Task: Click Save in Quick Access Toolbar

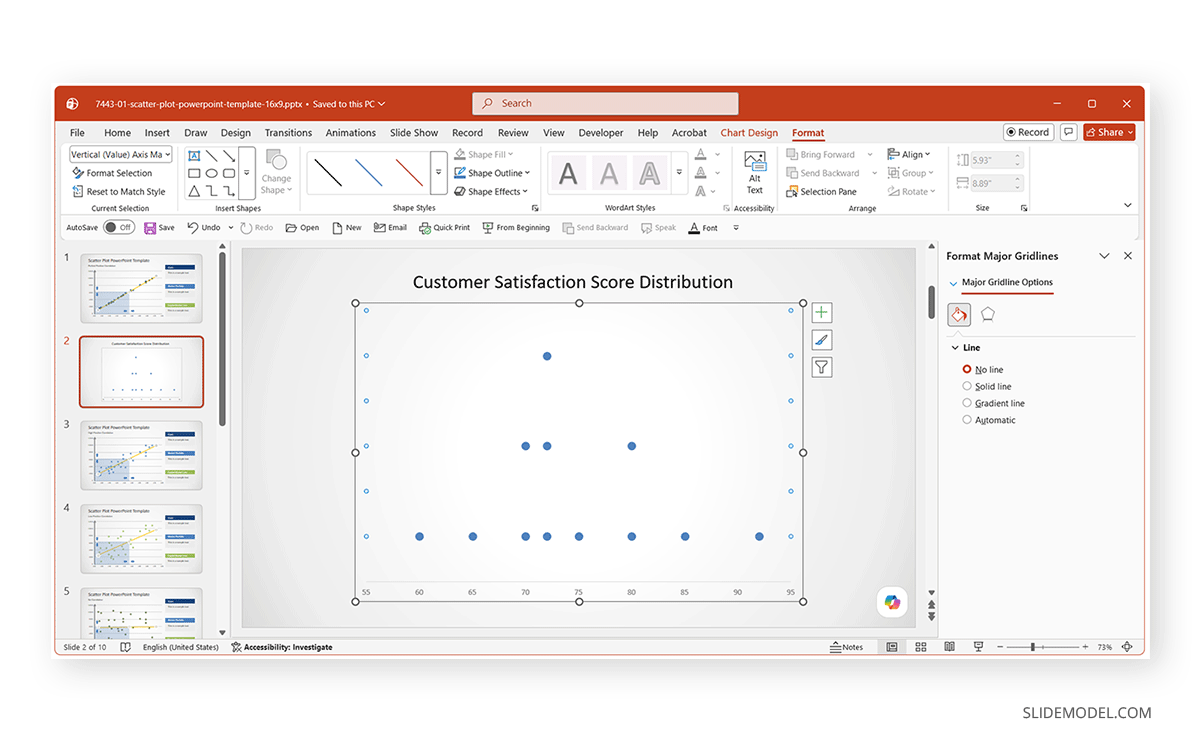Action: point(159,228)
